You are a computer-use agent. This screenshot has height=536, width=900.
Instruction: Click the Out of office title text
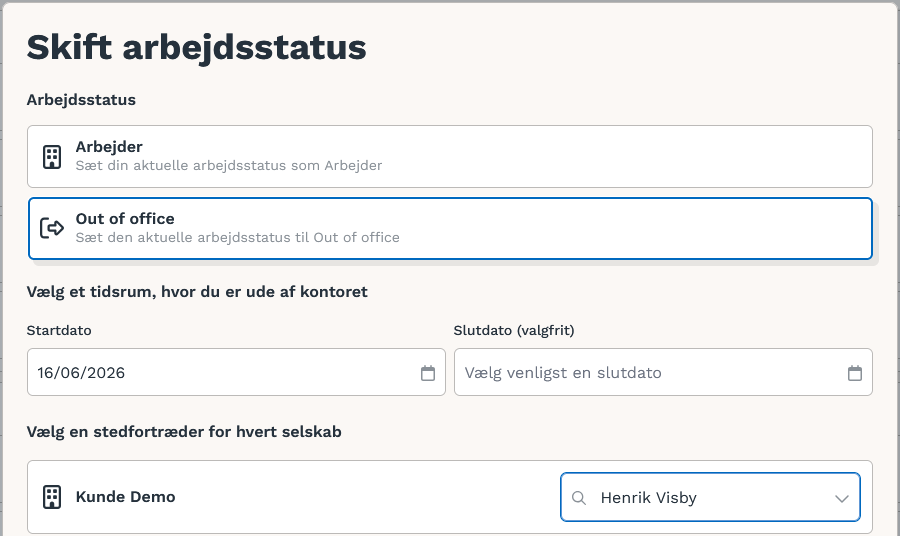(x=125, y=219)
